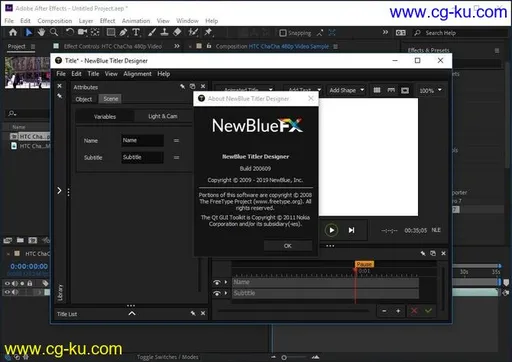Toggle visibility of the Subtitle track

pos(217,293)
